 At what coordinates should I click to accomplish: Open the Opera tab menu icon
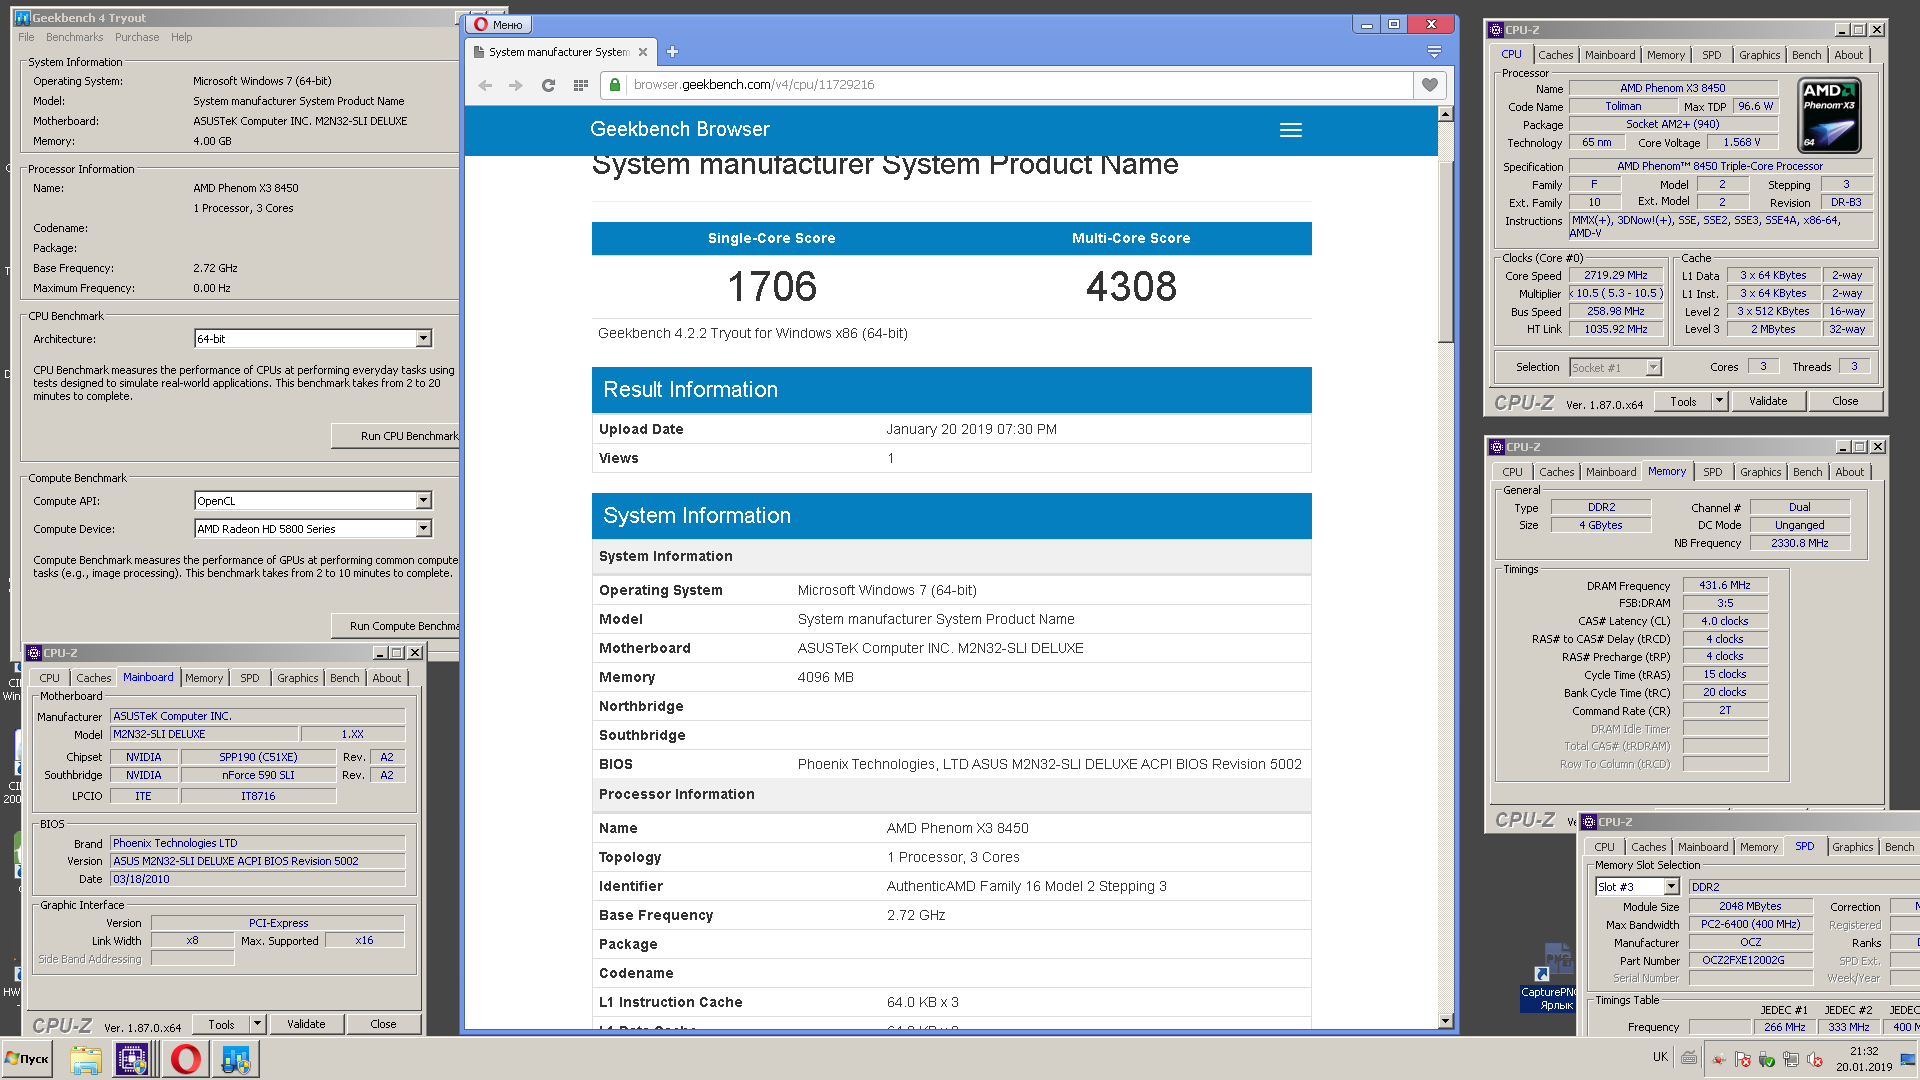coord(1434,52)
